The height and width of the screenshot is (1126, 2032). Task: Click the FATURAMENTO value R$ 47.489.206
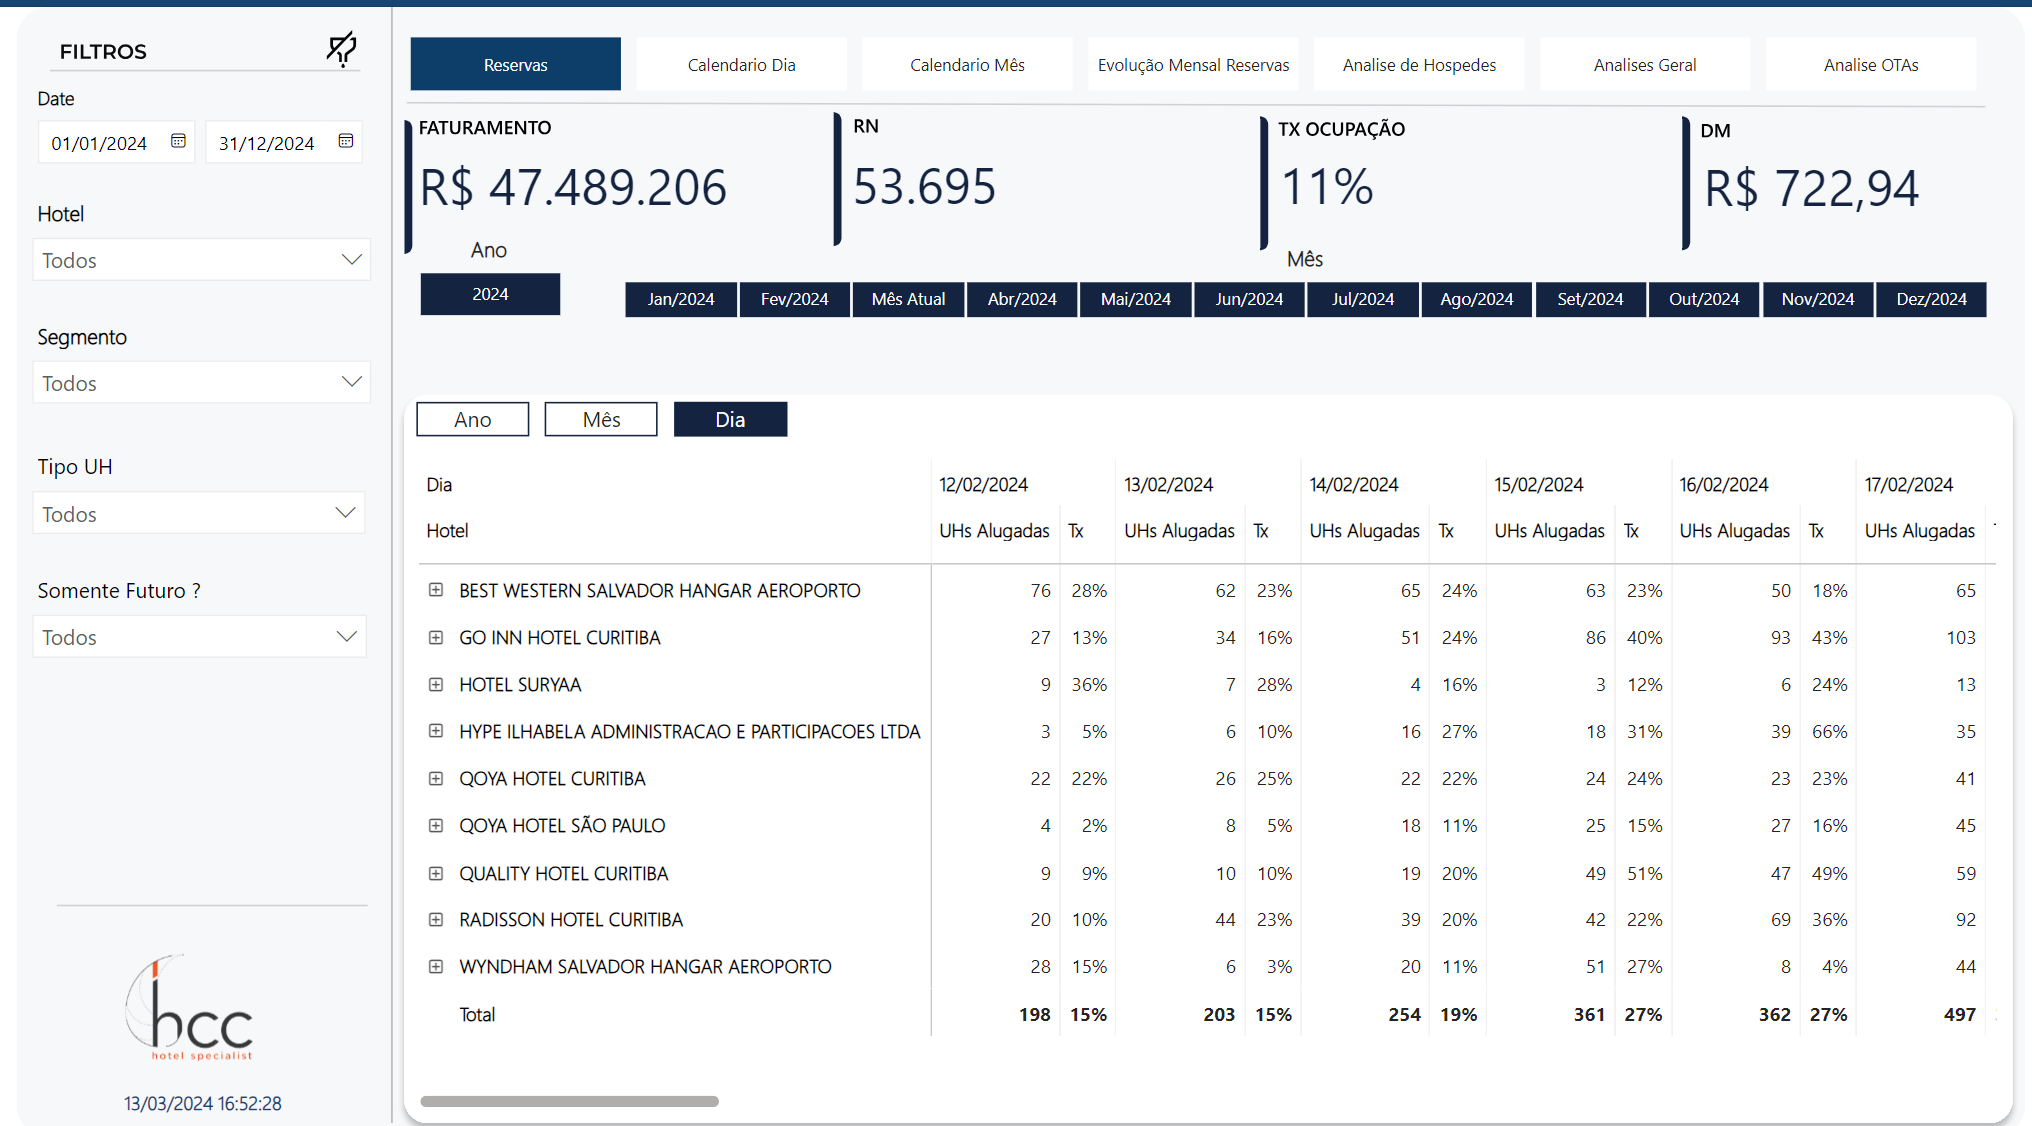click(573, 187)
